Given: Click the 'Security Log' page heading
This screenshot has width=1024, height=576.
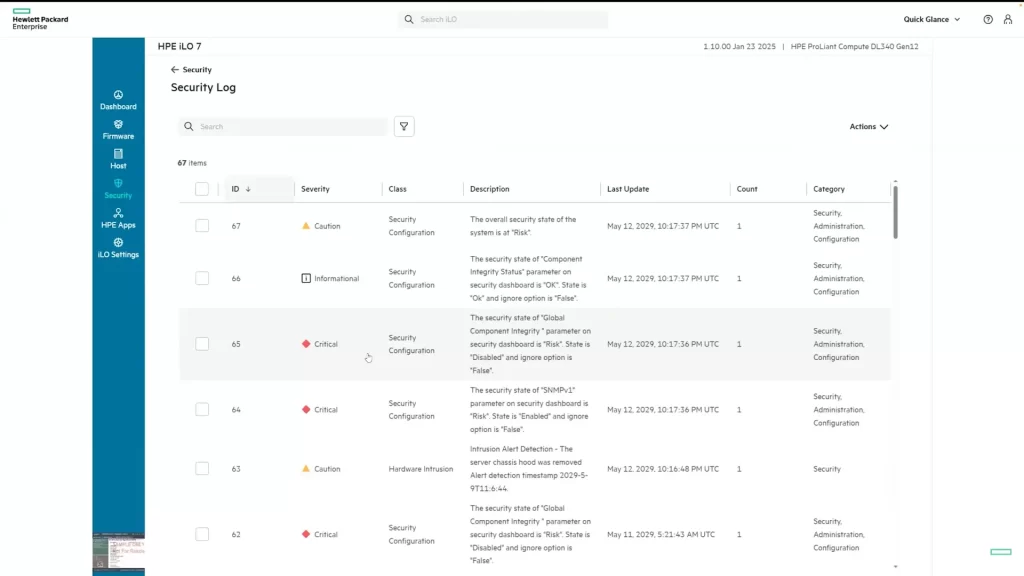Looking at the screenshot, I should pyautogui.click(x=203, y=88).
